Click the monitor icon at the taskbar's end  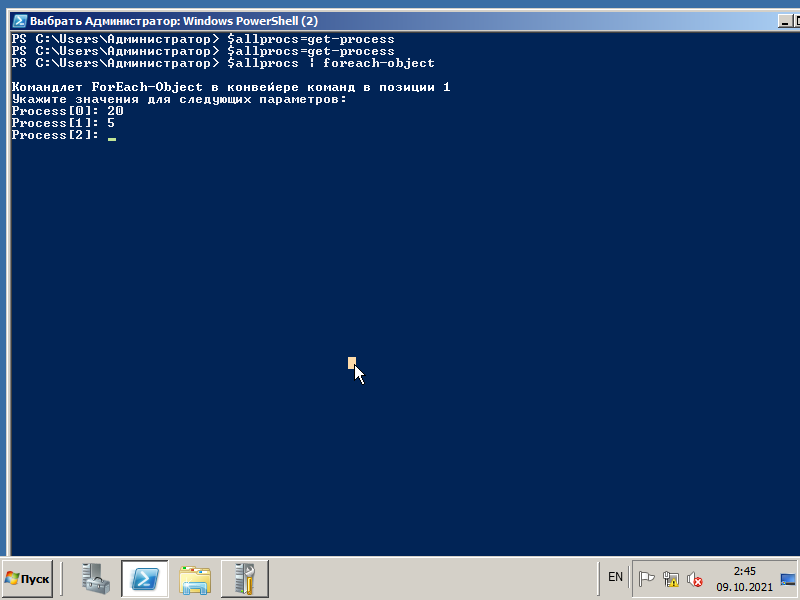tap(788, 579)
